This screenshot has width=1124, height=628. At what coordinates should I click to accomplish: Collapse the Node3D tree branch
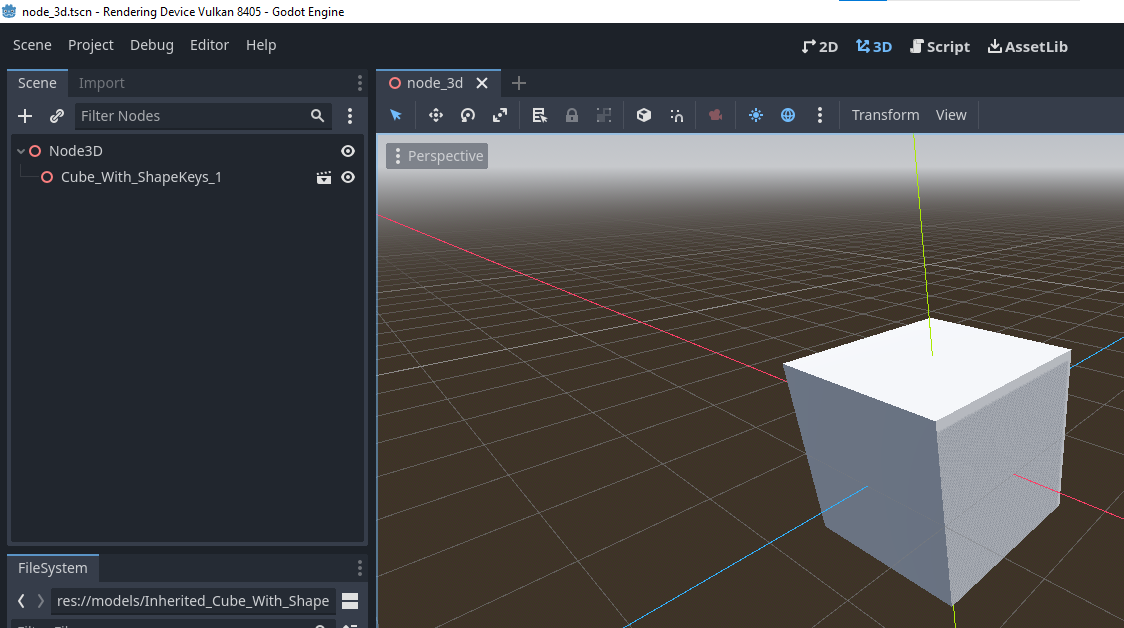[20, 150]
